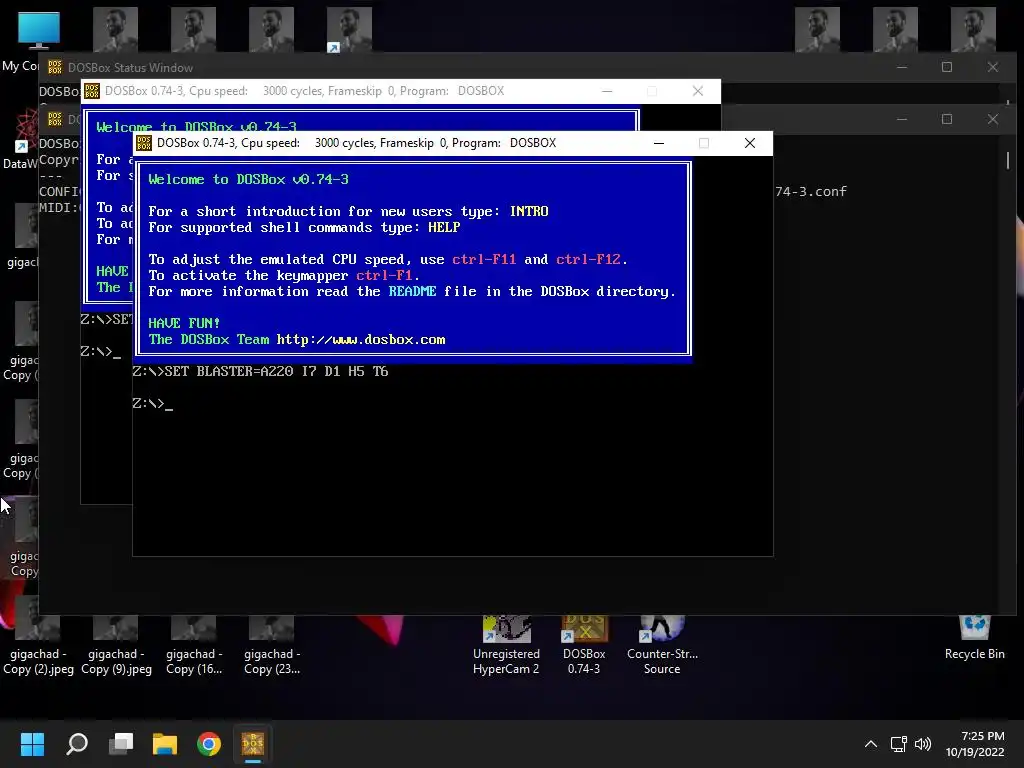Select gigachad - Copy (23... file

pos(272,645)
